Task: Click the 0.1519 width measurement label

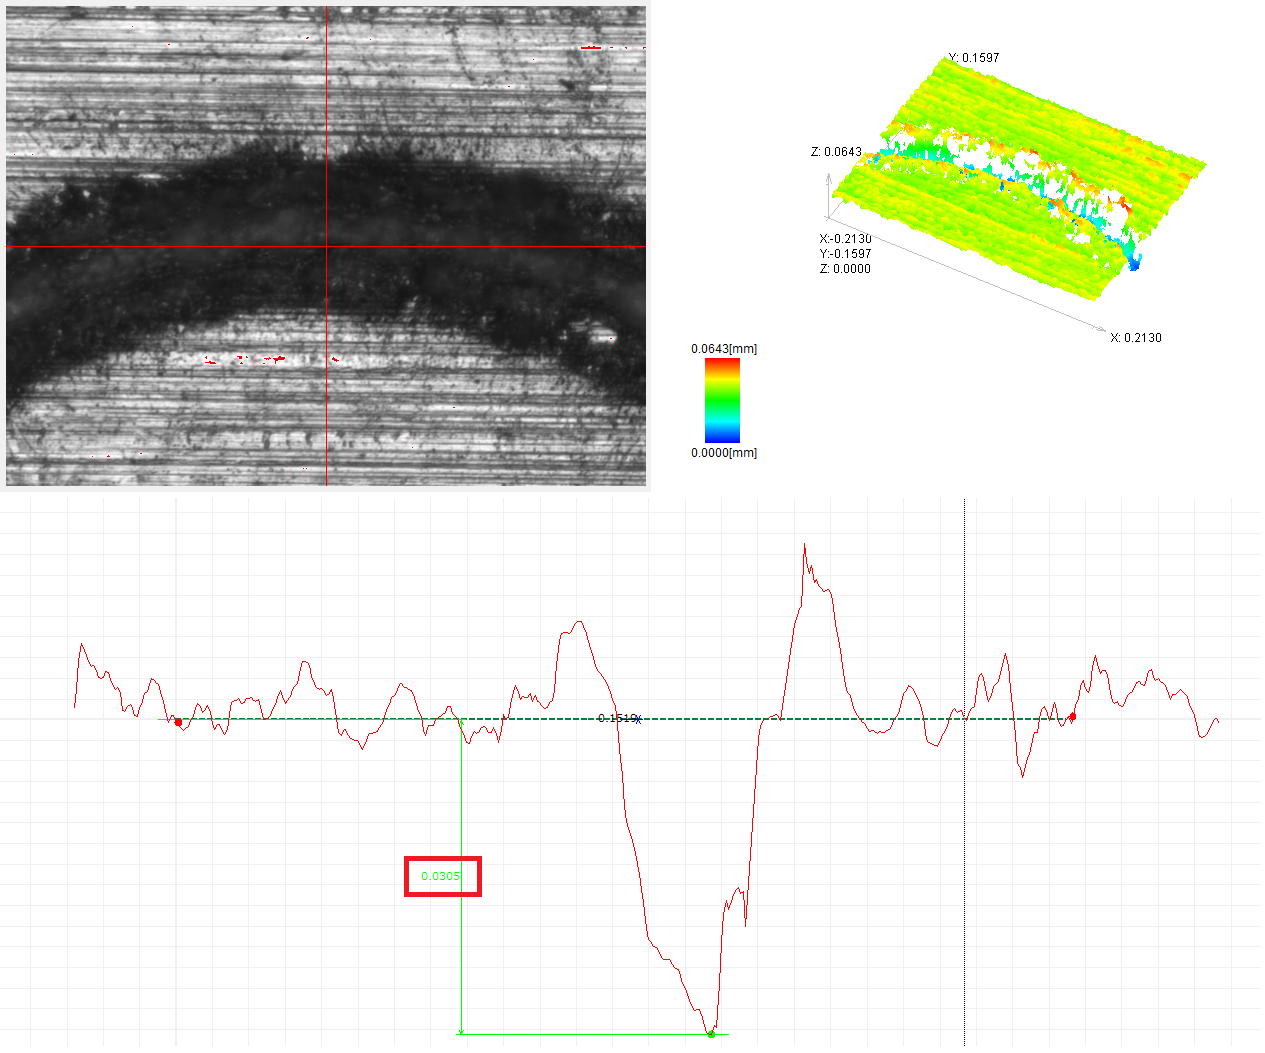Action: [x=615, y=718]
